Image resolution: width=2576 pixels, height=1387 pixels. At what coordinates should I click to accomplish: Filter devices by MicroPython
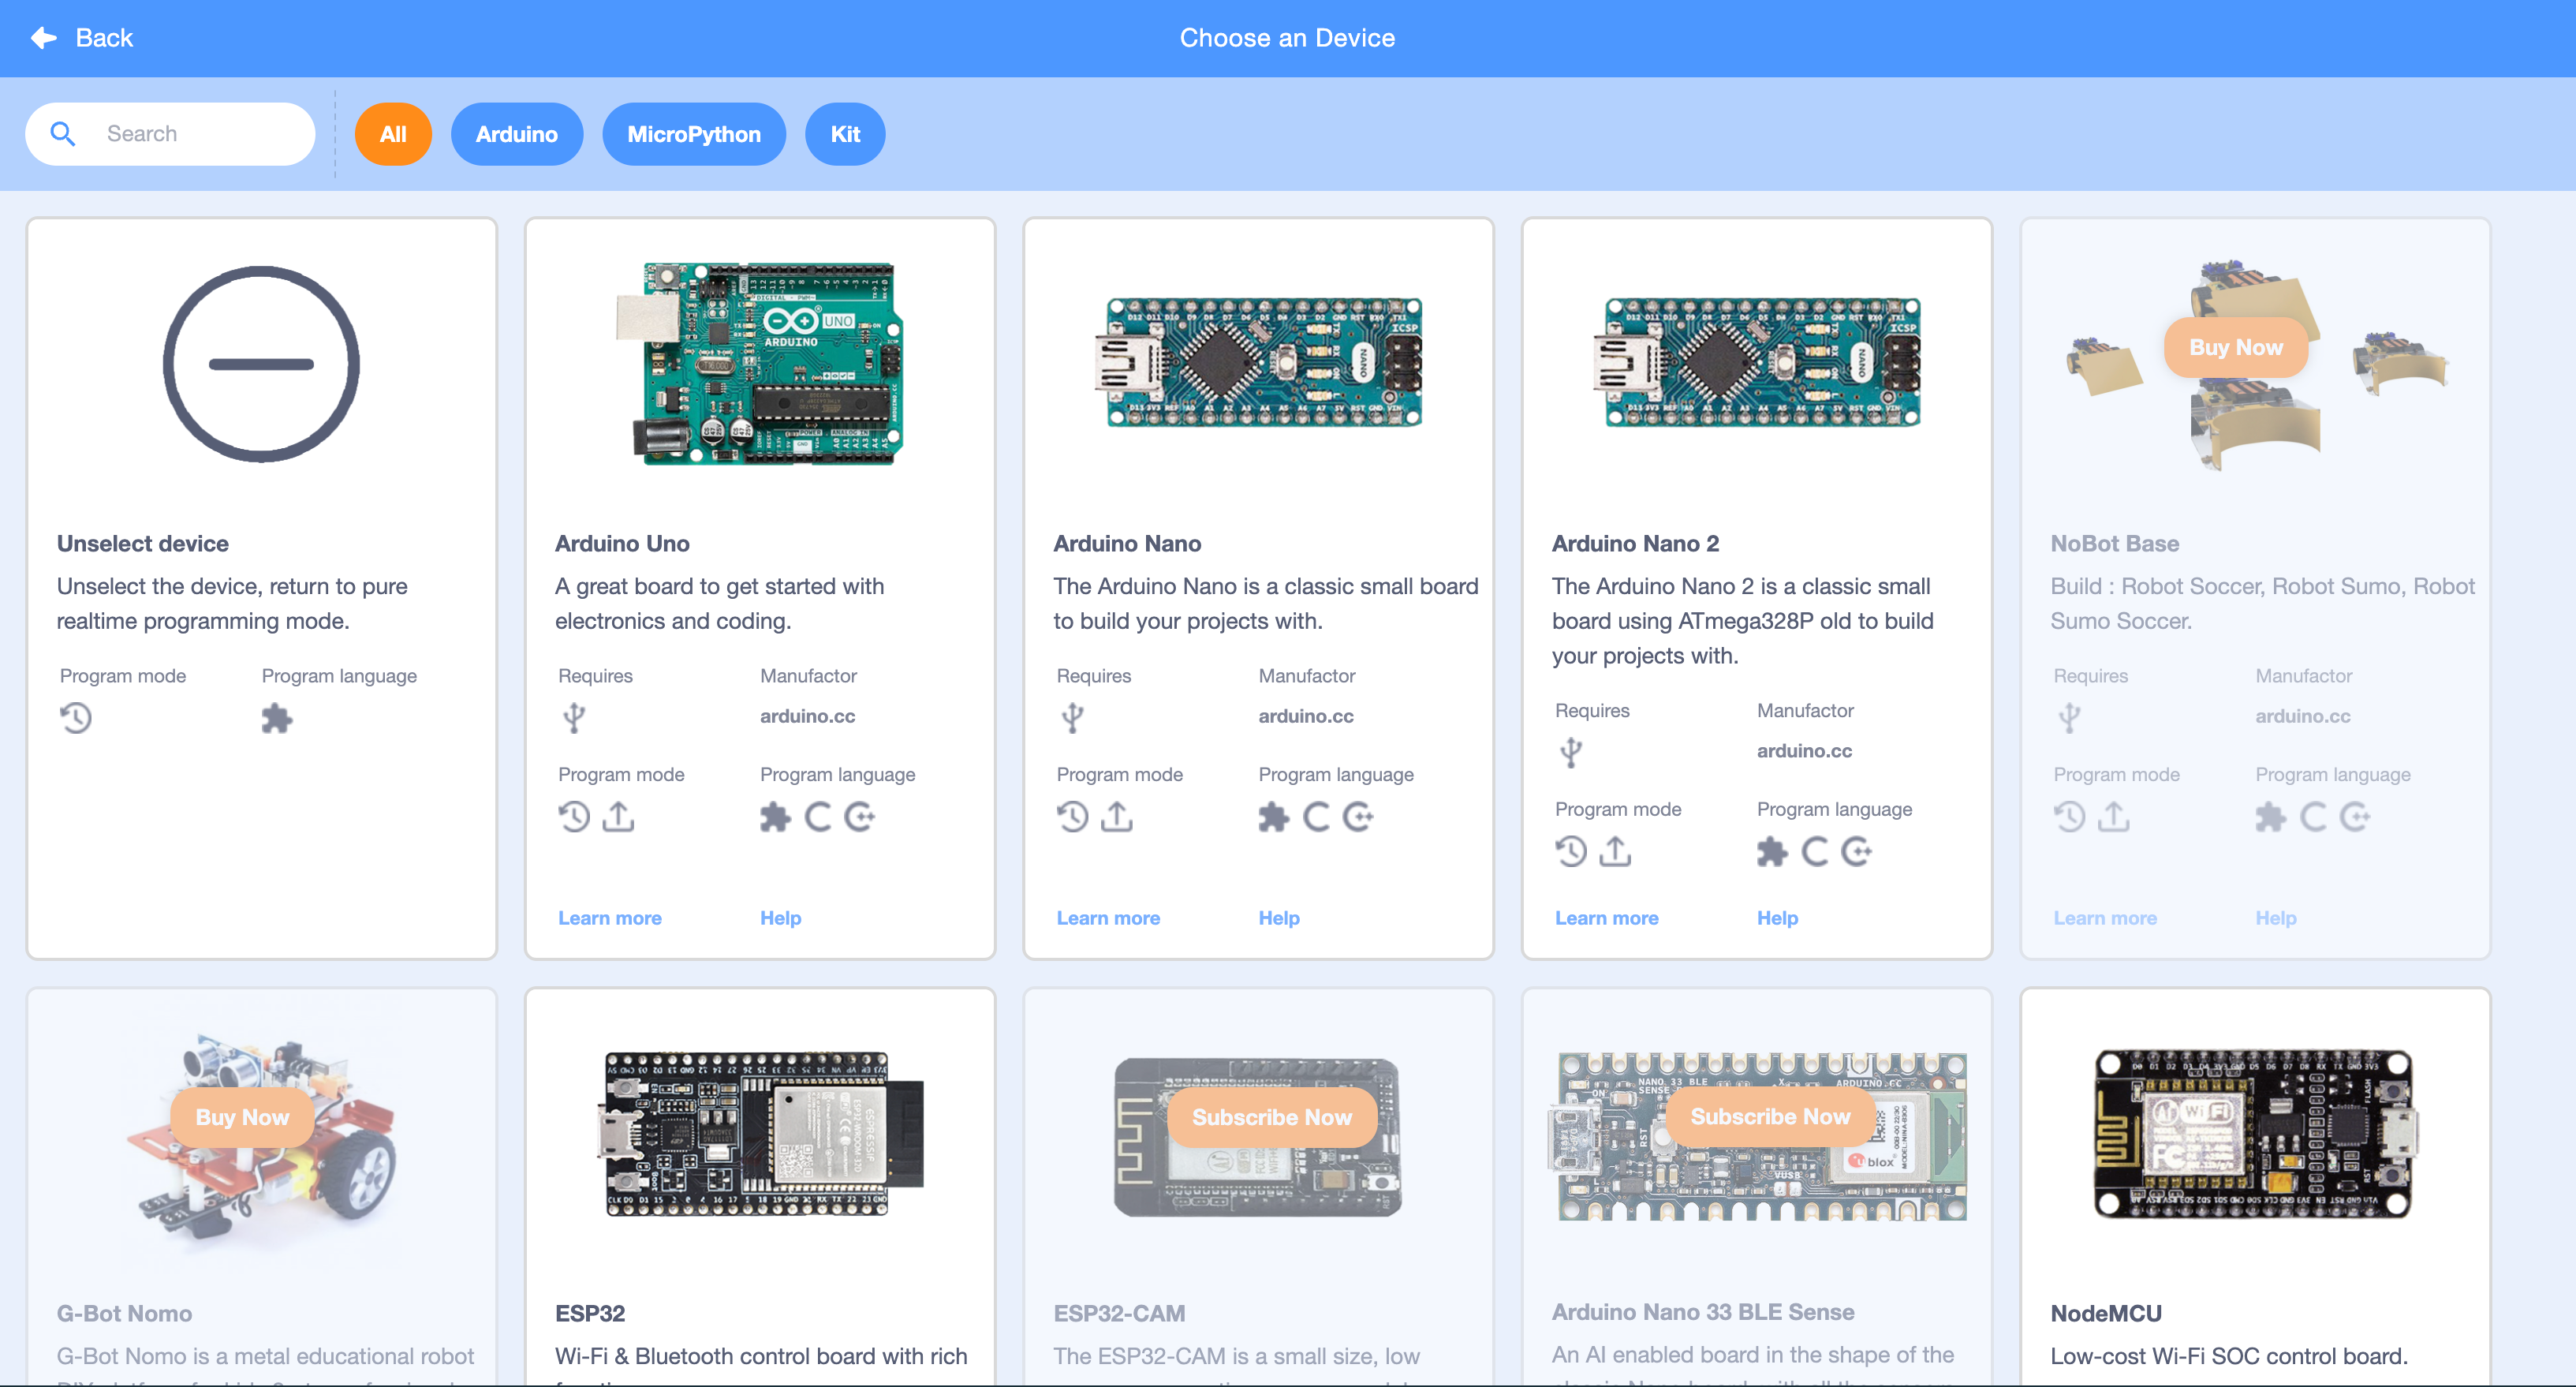pos(694,134)
